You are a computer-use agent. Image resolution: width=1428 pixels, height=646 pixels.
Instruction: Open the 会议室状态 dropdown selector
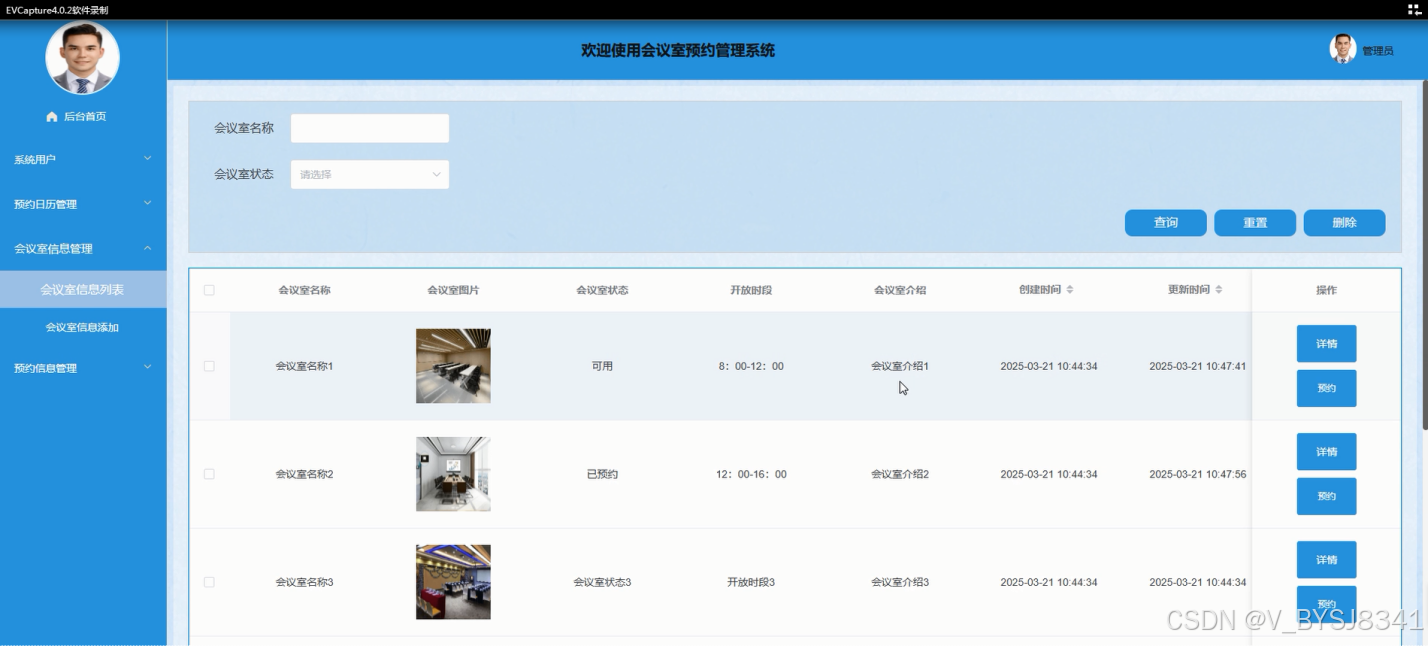(x=369, y=174)
